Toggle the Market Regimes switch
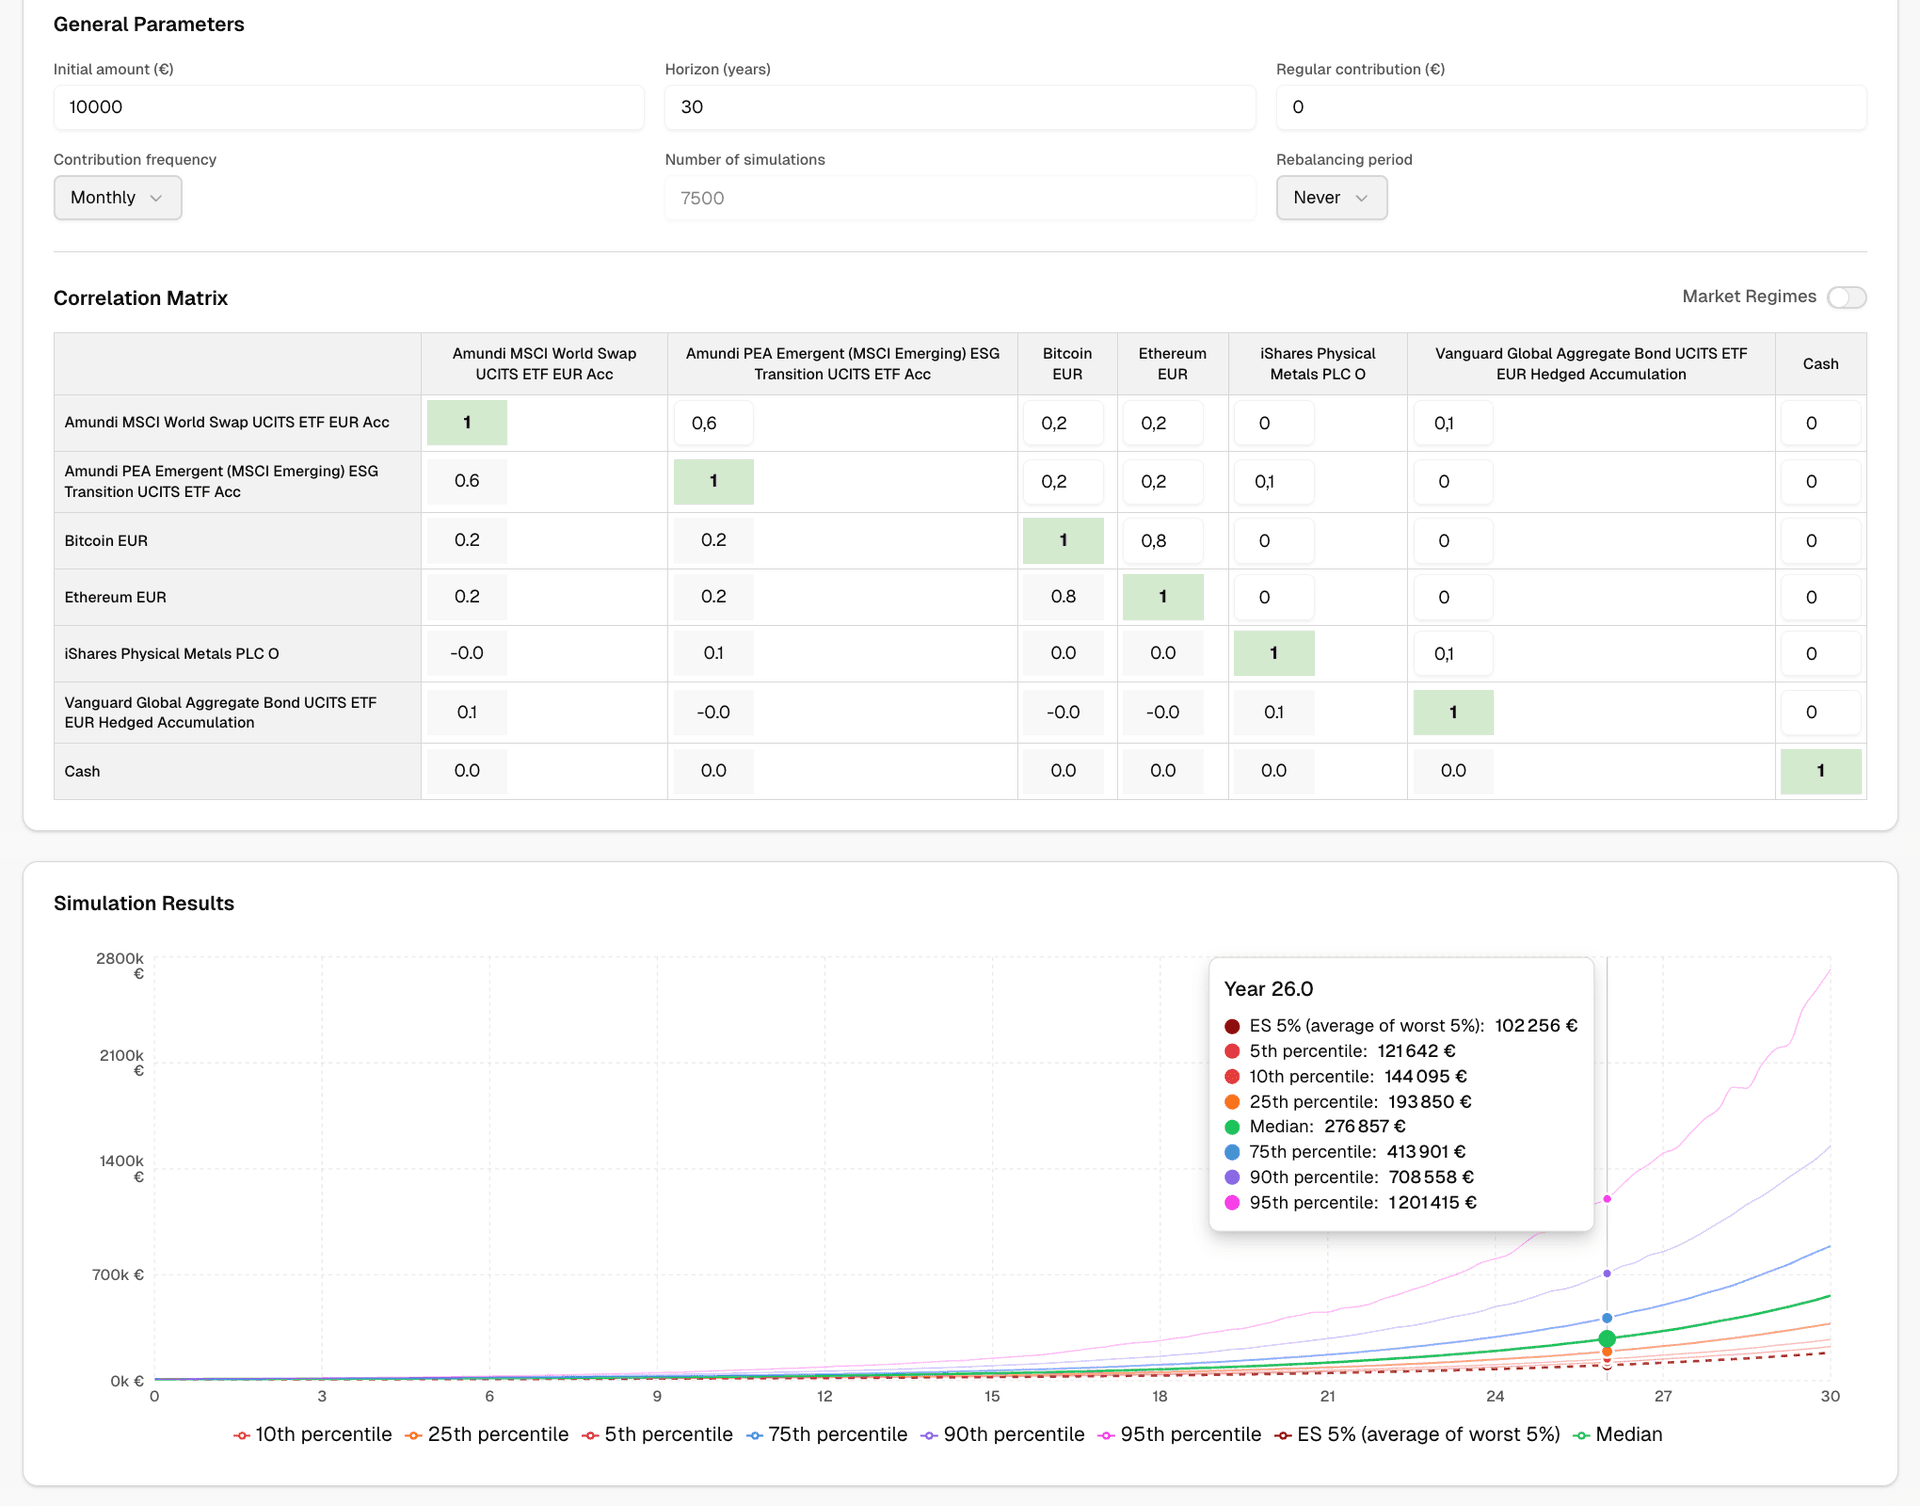Viewport: 1920px width, 1506px height. tap(1846, 297)
